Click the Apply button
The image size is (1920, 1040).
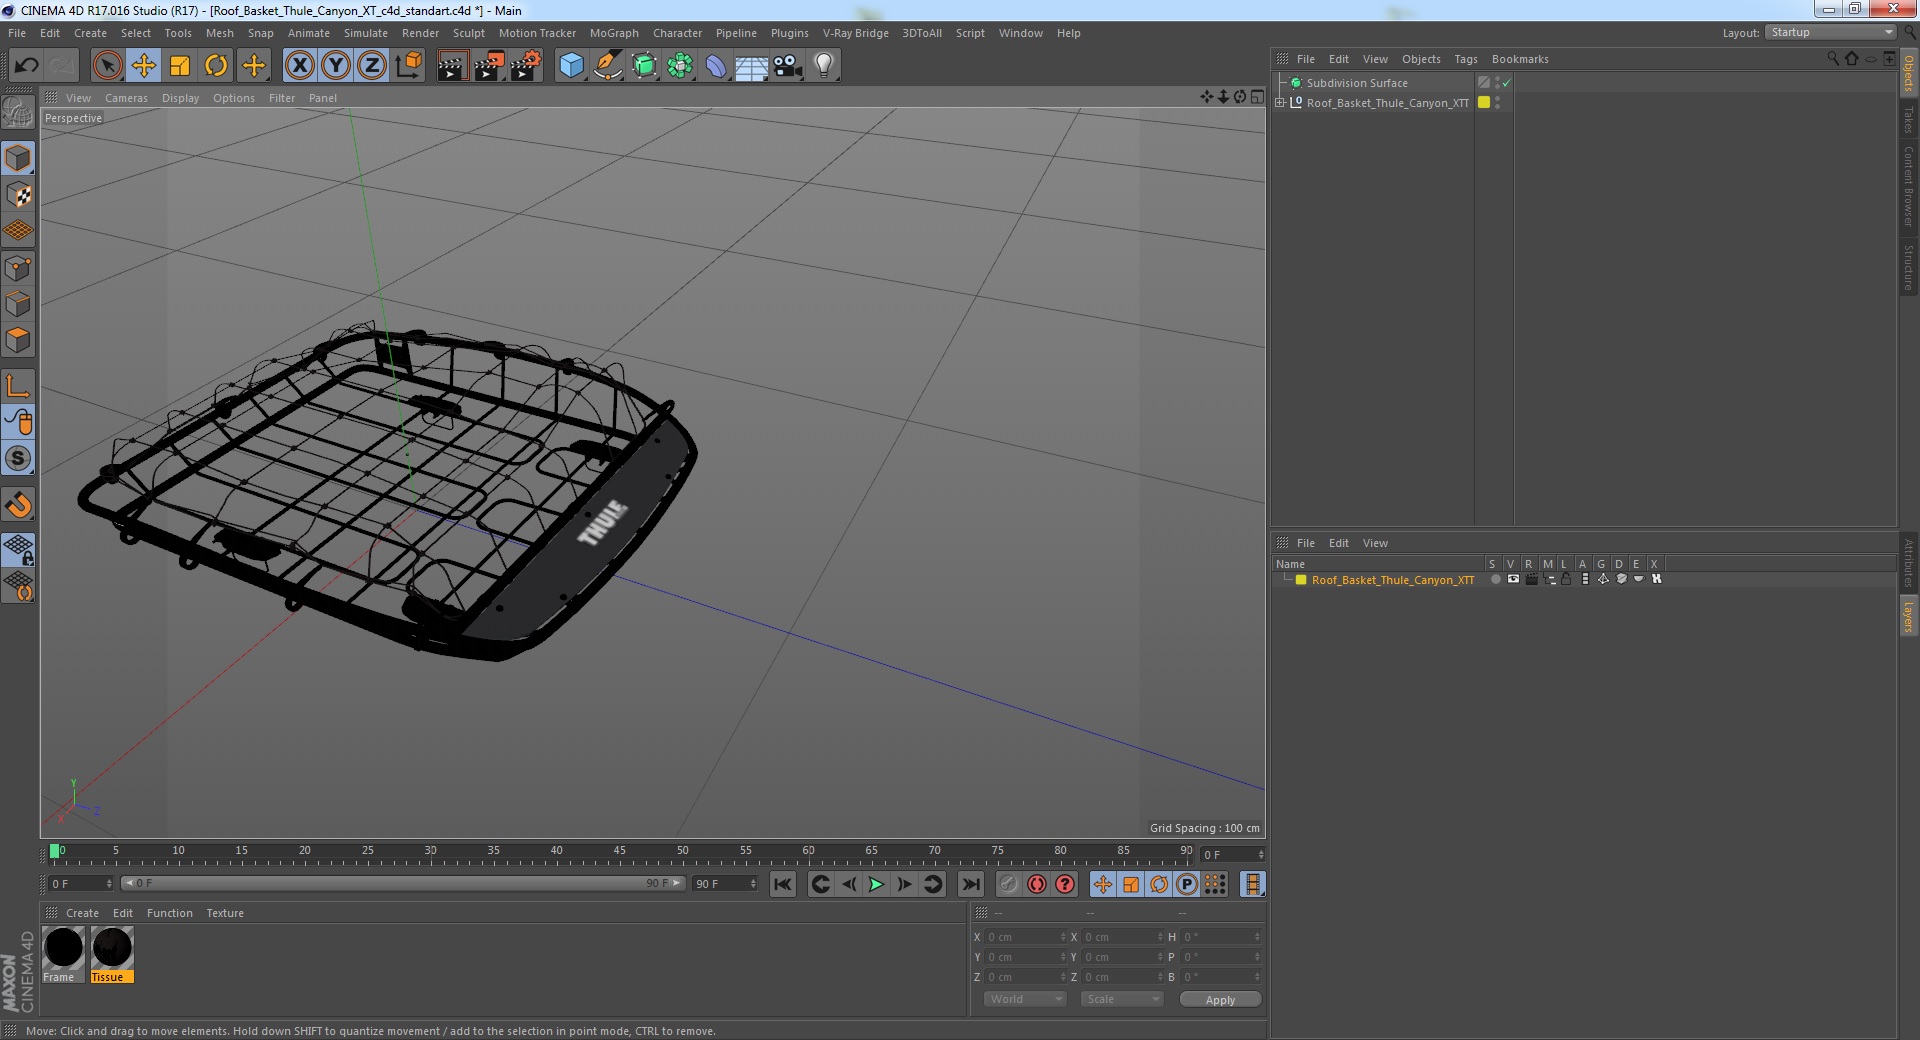(x=1220, y=999)
